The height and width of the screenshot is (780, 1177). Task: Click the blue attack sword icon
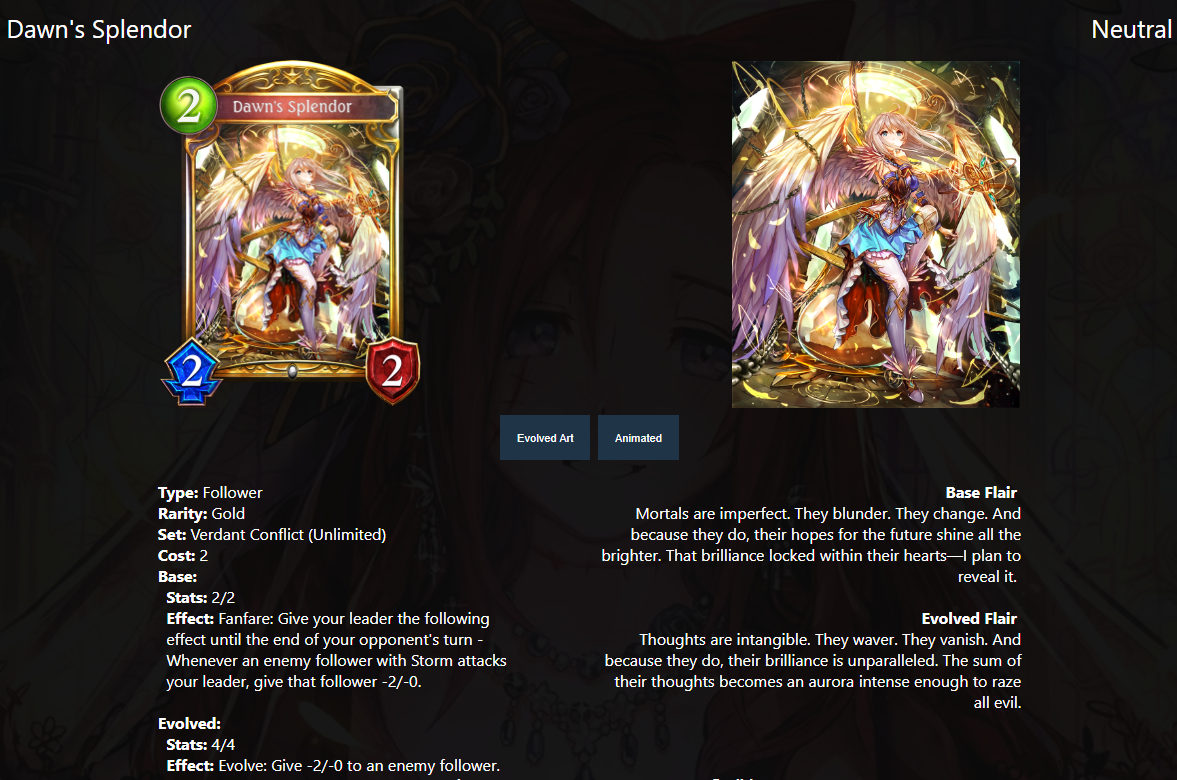[x=192, y=371]
